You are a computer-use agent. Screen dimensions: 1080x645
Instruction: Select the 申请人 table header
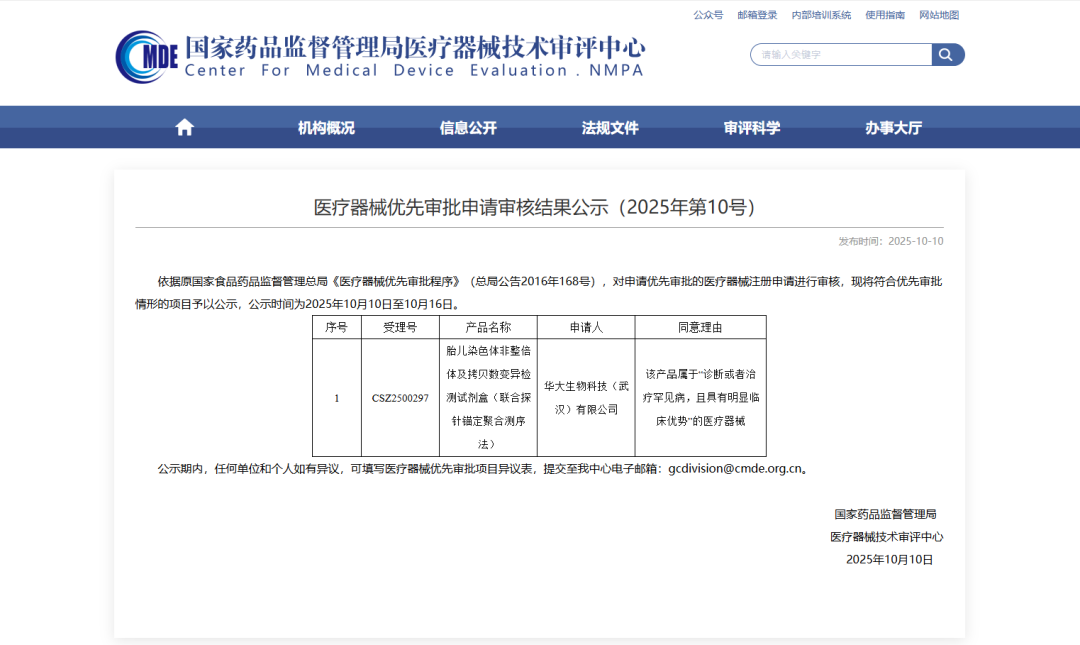tap(586, 327)
